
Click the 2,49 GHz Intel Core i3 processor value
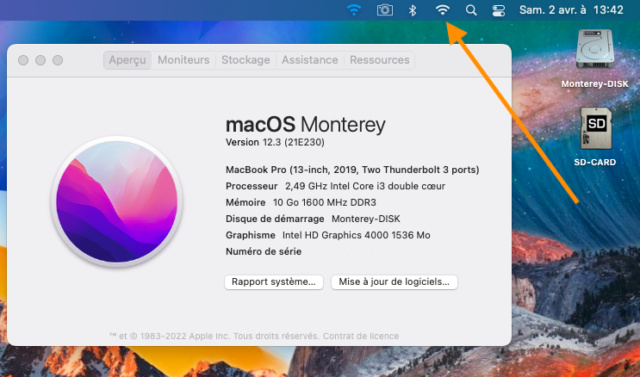pos(365,186)
